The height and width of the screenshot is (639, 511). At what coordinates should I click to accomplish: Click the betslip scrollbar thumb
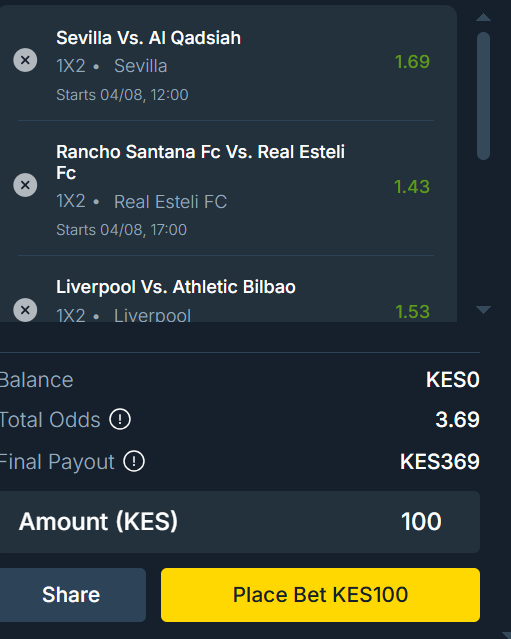coord(483,96)
